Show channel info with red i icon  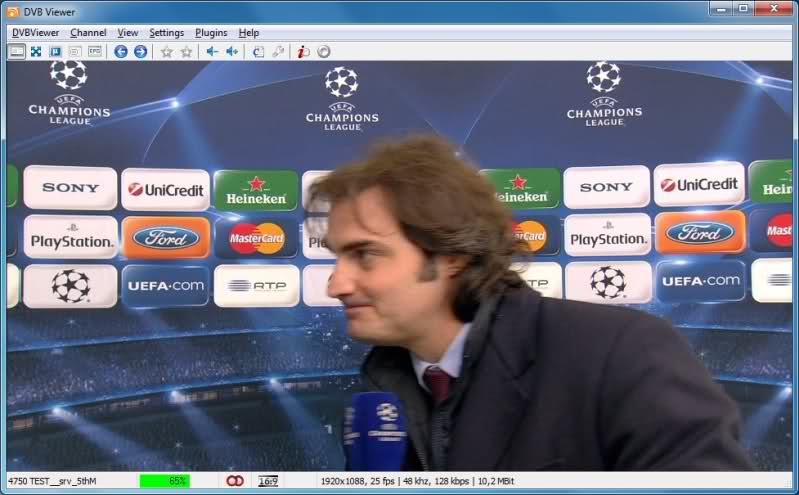click(304, 51)
